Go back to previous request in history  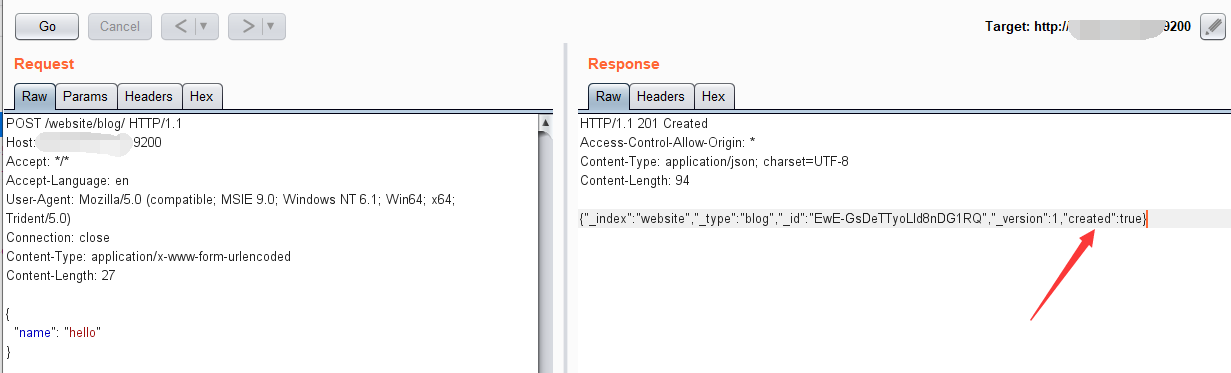(x=181, y=27)
